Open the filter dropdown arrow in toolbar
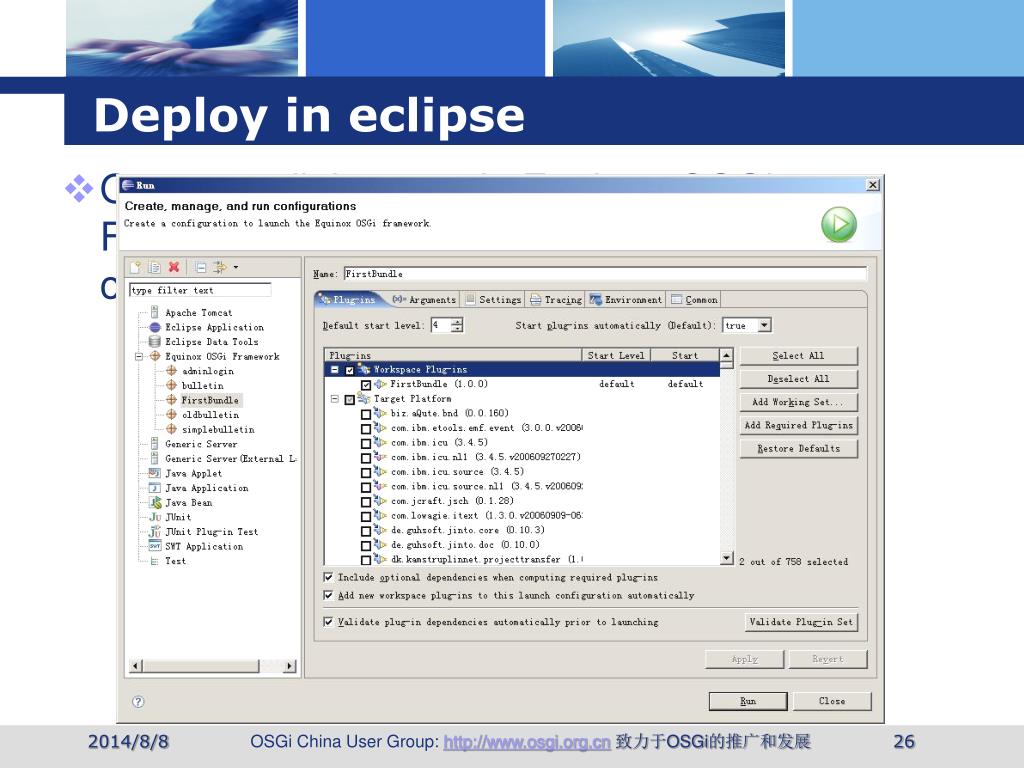This screenshot has height=768, width=1024. click(236, 267)
